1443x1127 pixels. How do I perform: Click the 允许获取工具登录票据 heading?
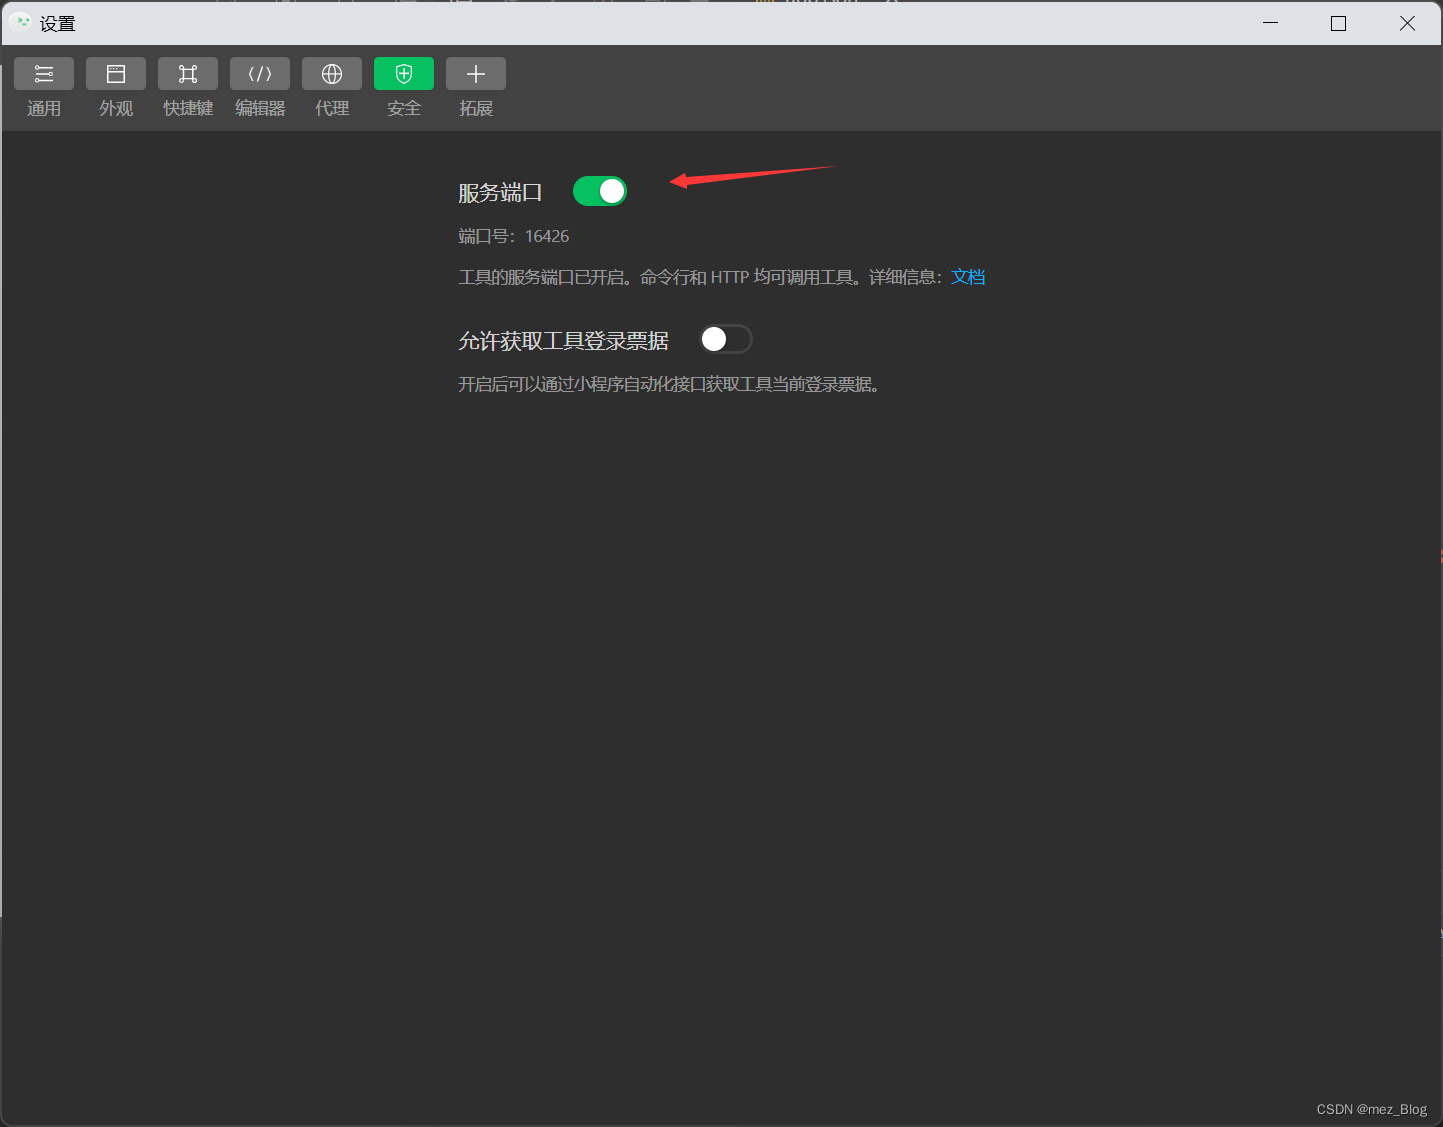click(563, 341)
